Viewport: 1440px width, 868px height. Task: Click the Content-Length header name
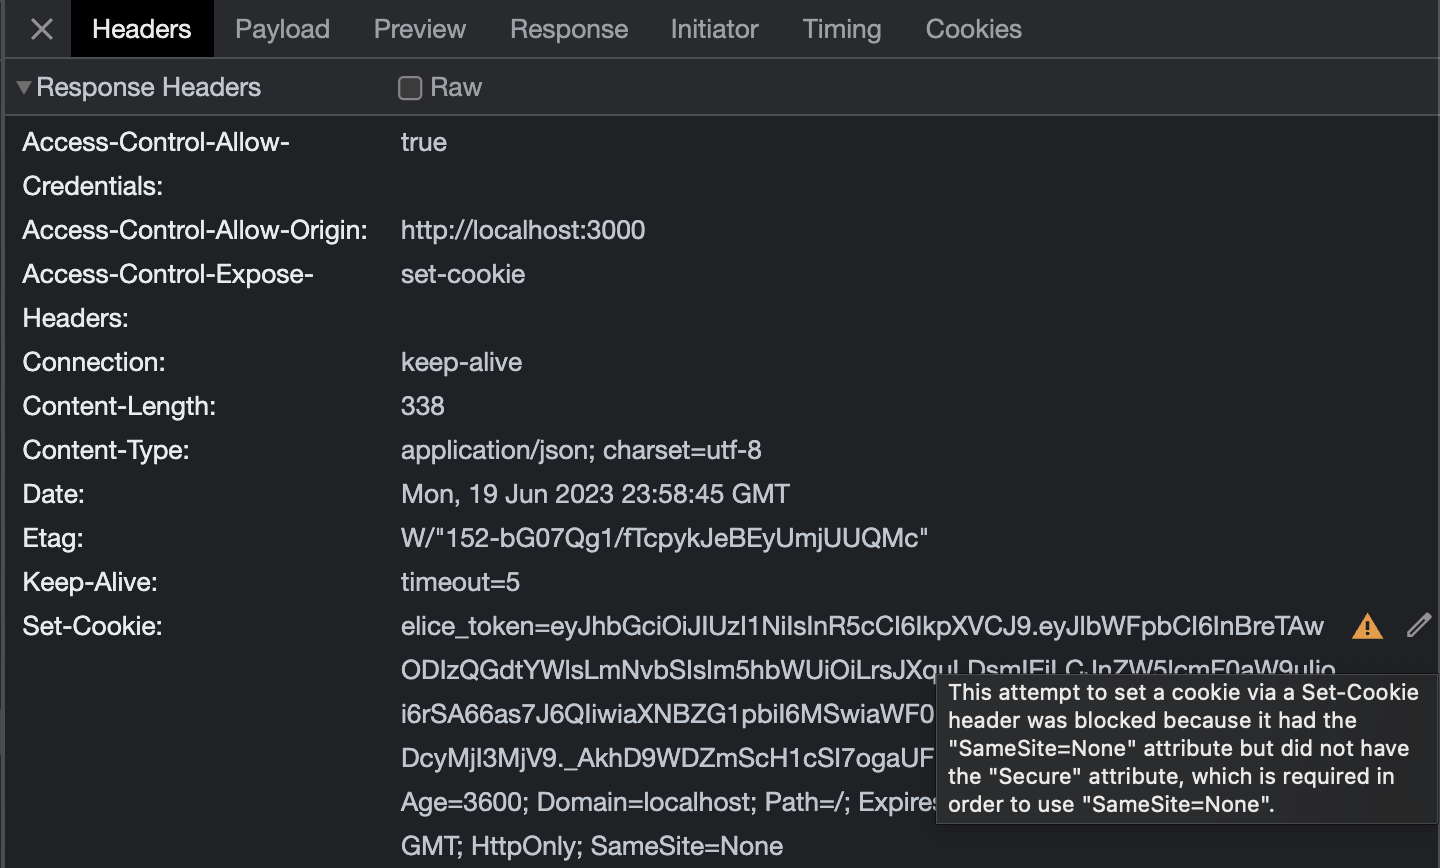point(119,406)
